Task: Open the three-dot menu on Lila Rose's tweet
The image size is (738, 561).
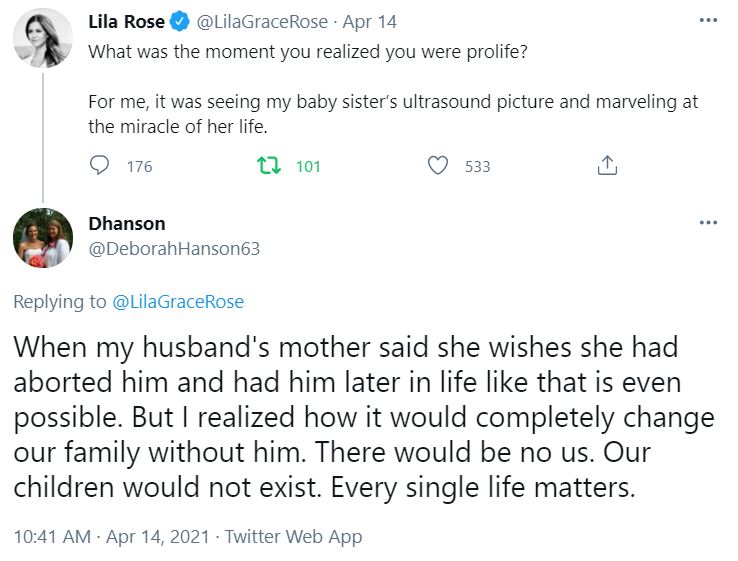Action: (x=708, y=21)
